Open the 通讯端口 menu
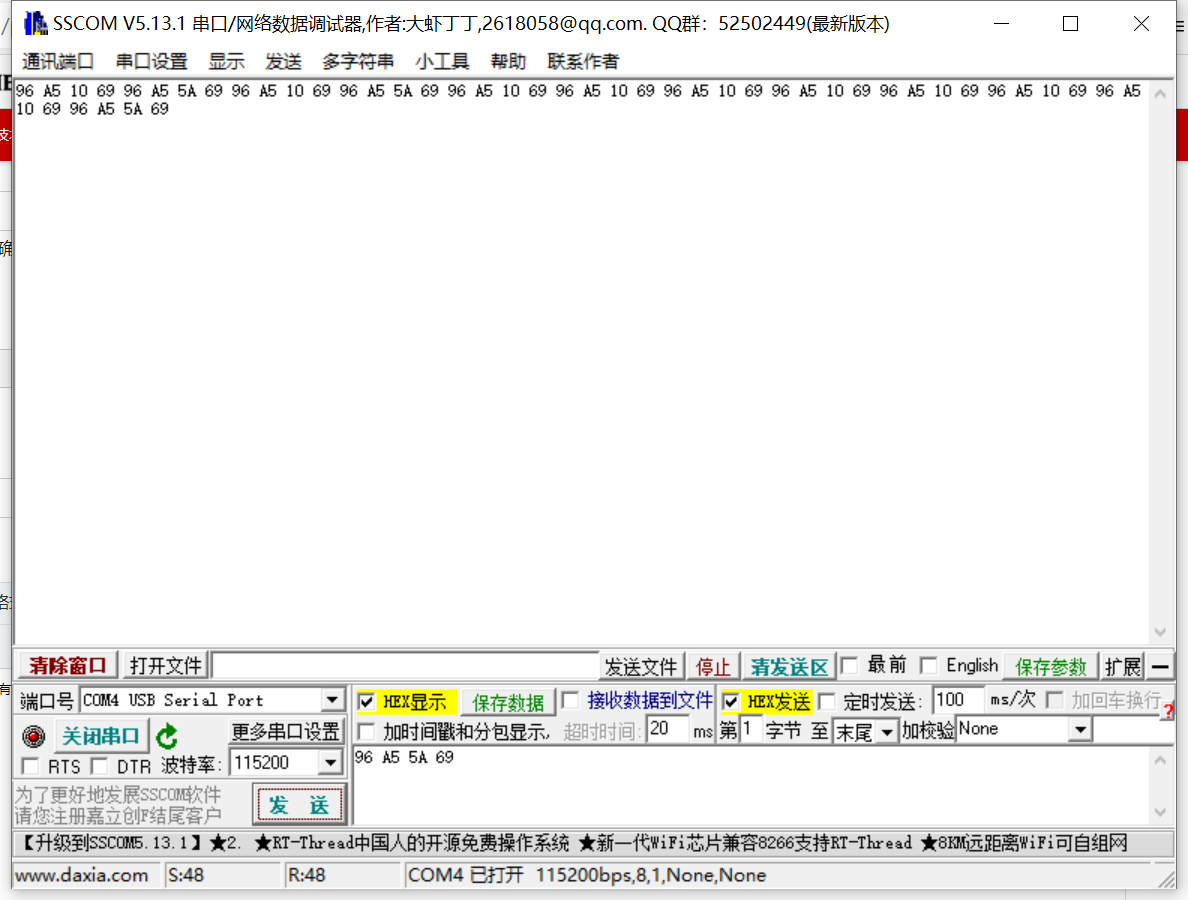Viewport: 1188px width, 900px height. pos(58,61)
